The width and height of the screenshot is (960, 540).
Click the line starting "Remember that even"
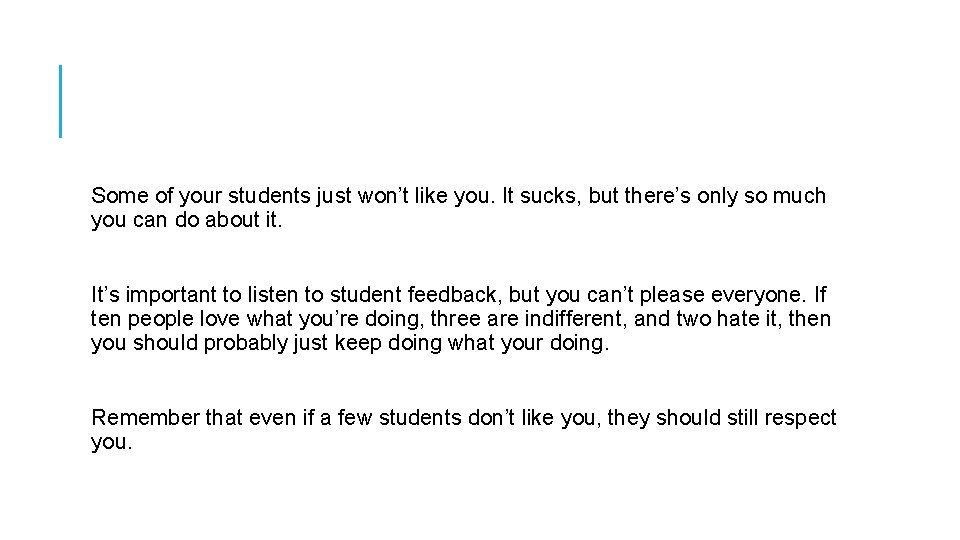(x=463, y=418)
